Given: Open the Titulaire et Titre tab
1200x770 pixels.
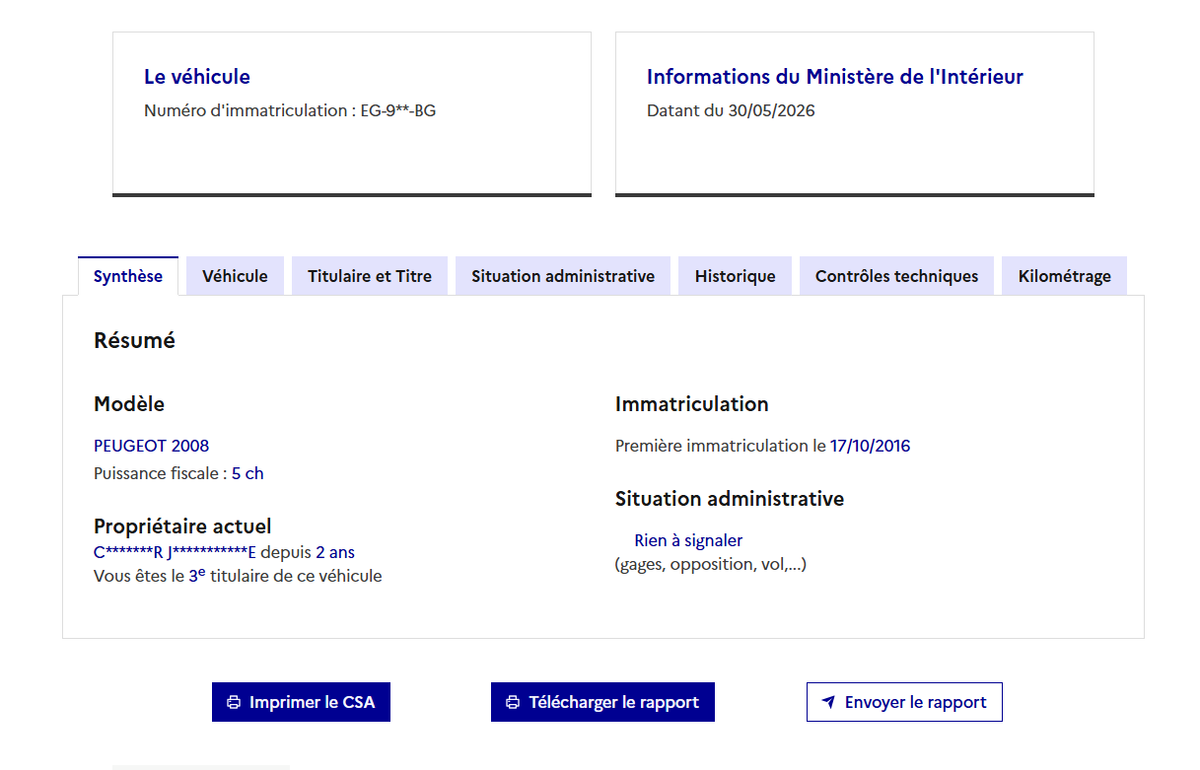Looking at the screenshot, I should tap(370, 276).
